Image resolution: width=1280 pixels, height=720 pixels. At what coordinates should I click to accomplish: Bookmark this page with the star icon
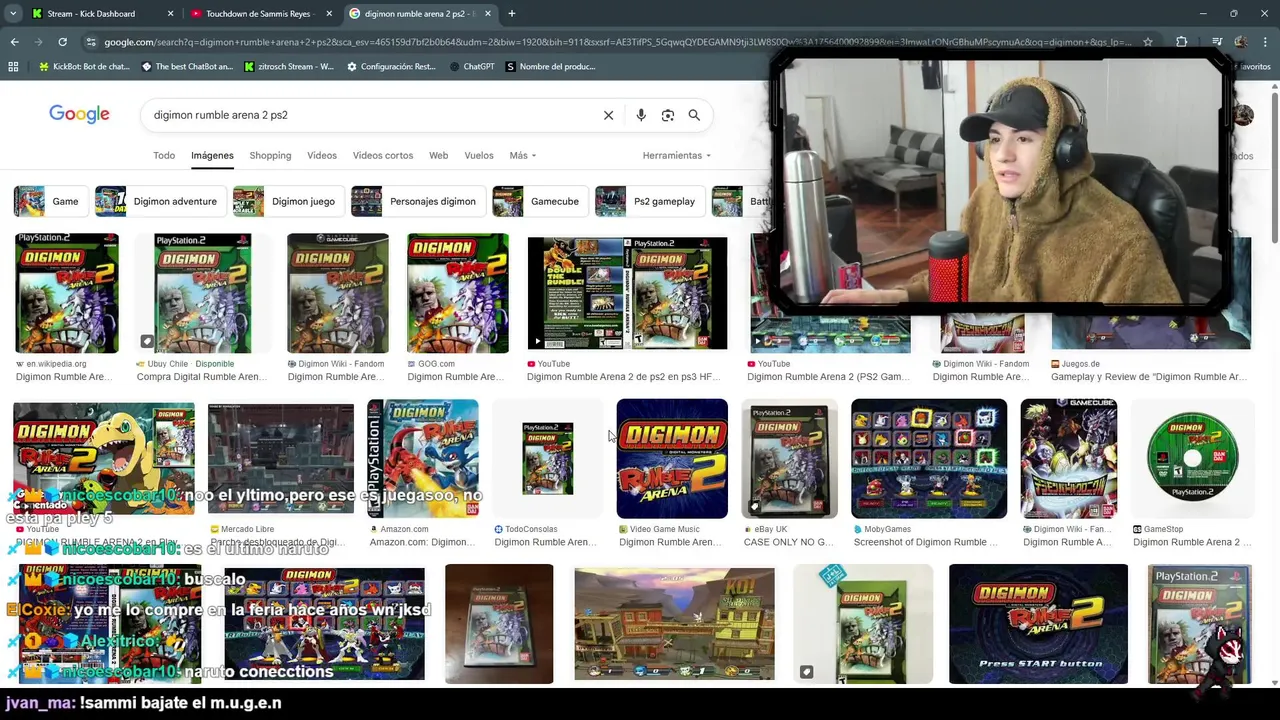click(1148, 42)
